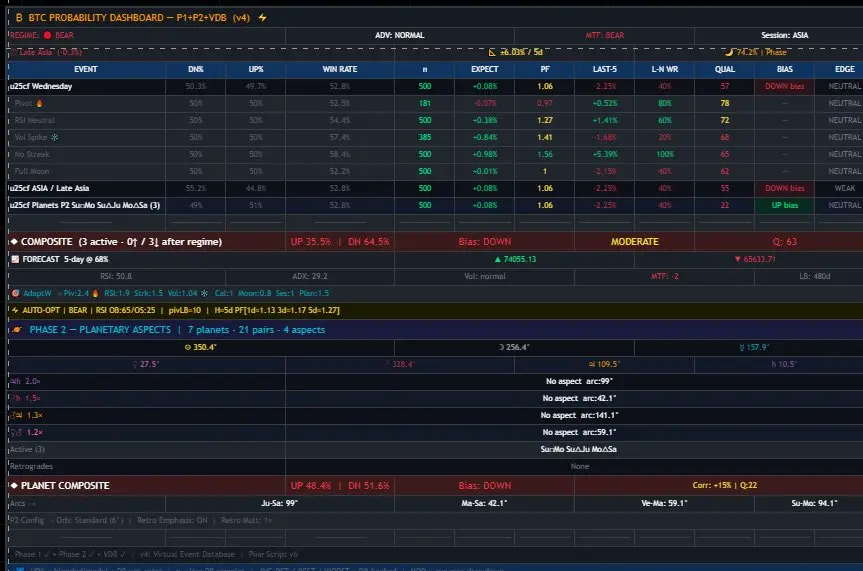Click the EVENT column header
This screenshot has width=863, height=571.
86,69
